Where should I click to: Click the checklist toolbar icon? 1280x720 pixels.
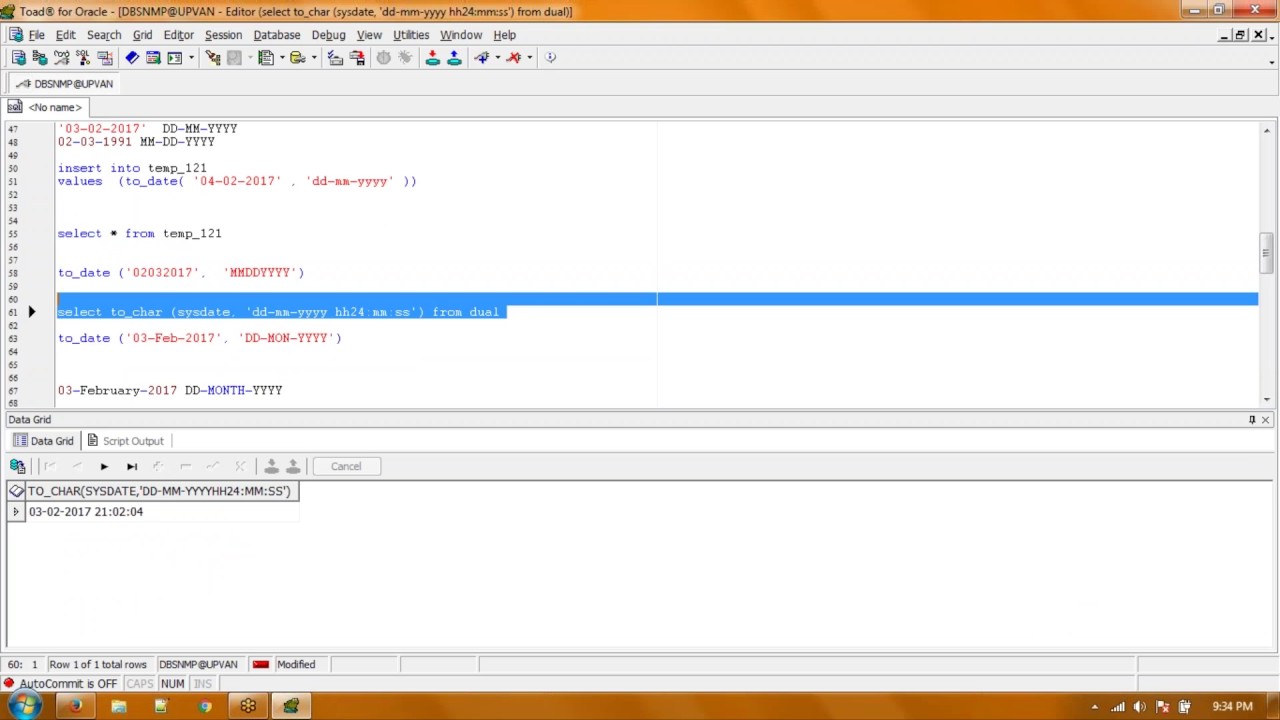[335, 58]
